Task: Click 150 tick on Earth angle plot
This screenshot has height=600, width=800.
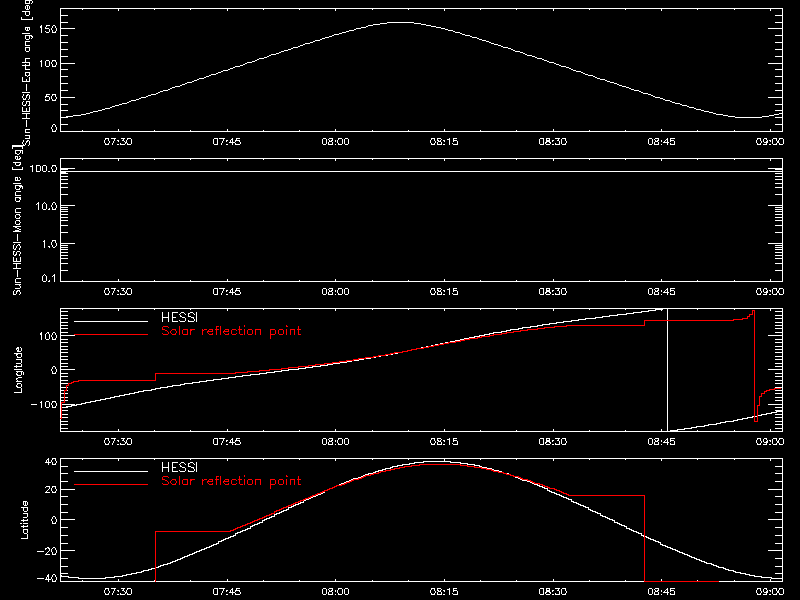Action: (x=48, y=29)
